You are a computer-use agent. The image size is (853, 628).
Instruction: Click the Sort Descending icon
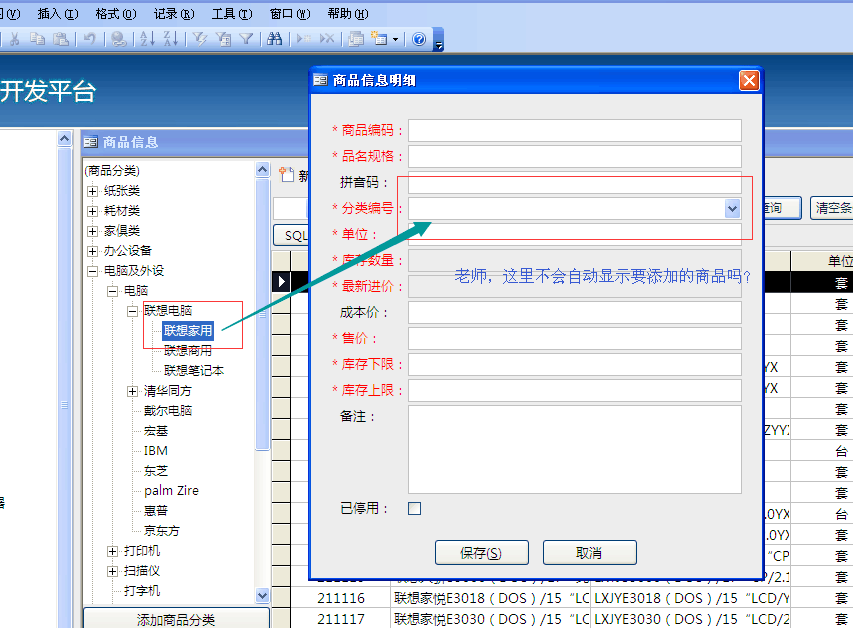click(170, 37)
